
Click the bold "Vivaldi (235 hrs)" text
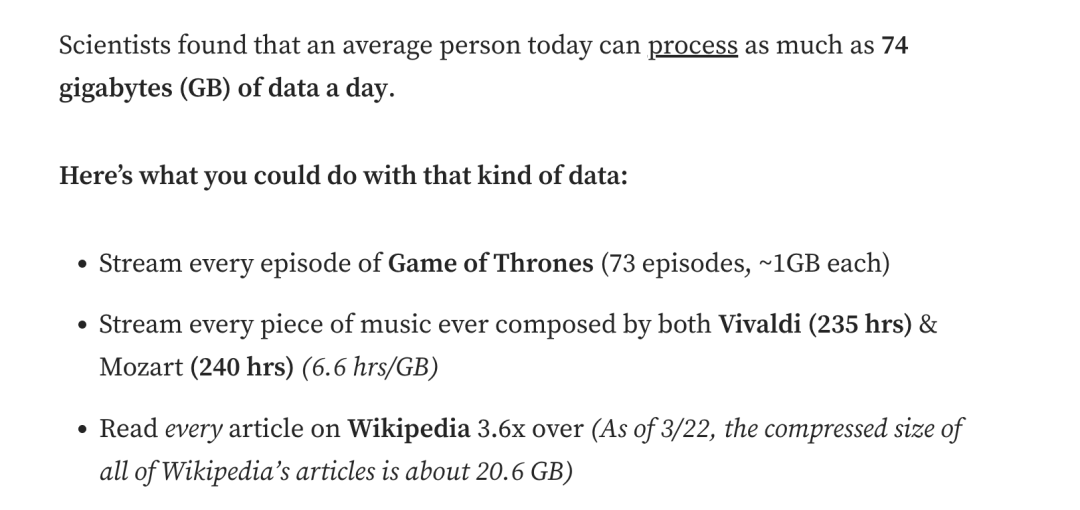(815, 325)
